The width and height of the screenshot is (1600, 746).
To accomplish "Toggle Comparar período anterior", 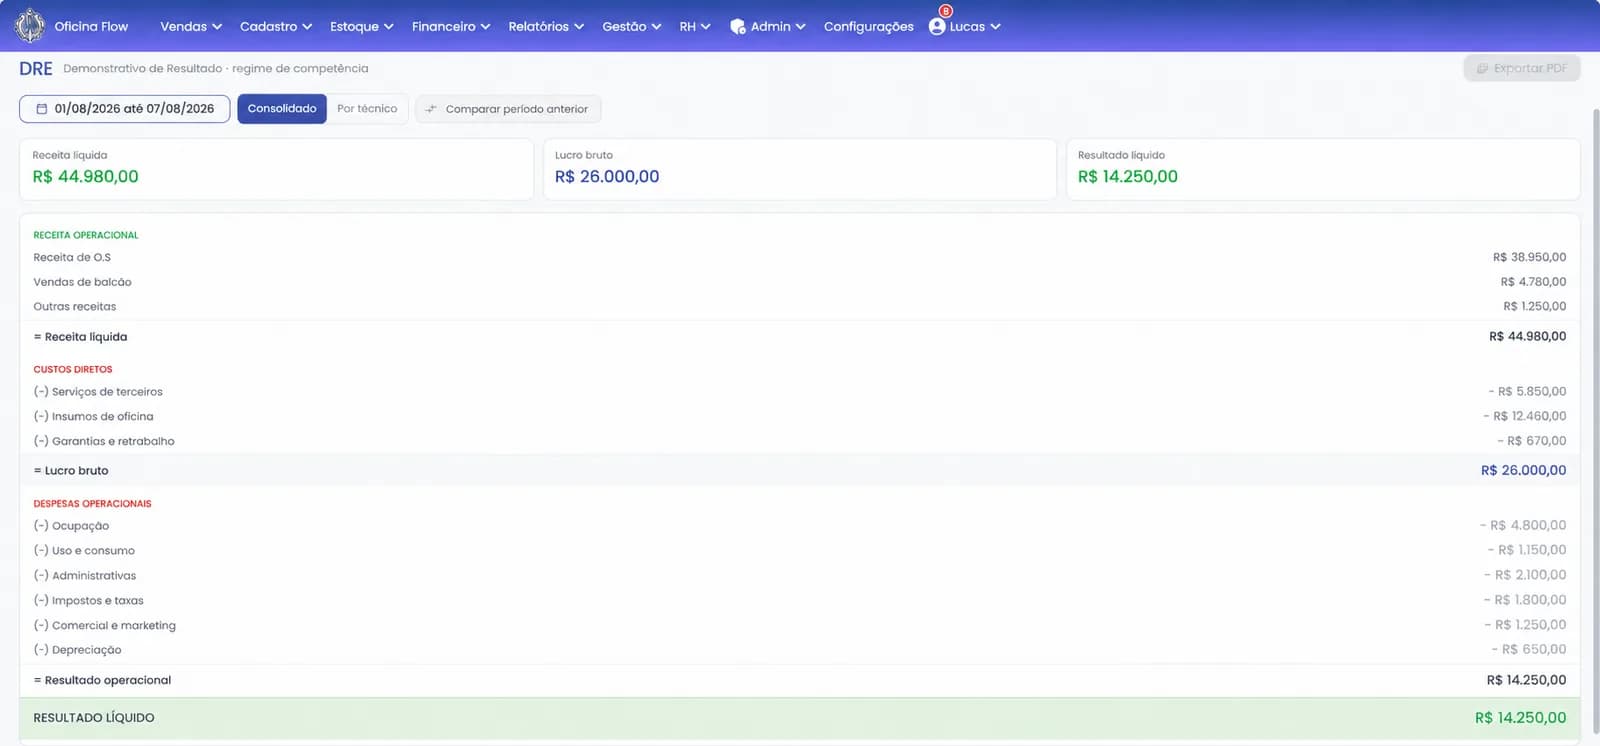I will (x=508, y=109).
